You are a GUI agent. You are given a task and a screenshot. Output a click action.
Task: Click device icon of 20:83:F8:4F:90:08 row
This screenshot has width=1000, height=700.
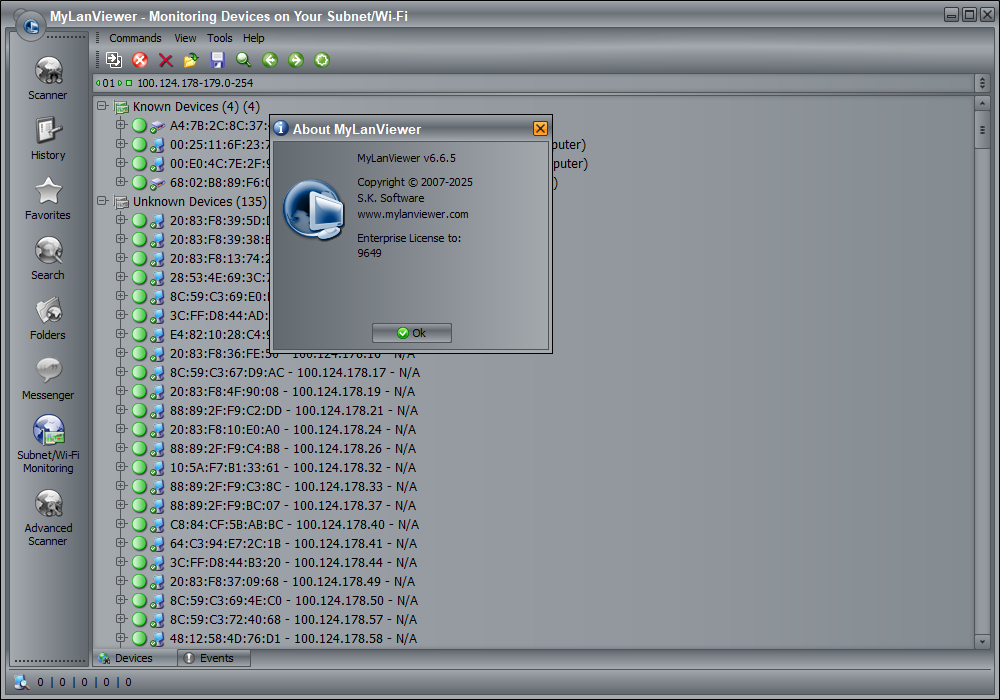(157, 392)
